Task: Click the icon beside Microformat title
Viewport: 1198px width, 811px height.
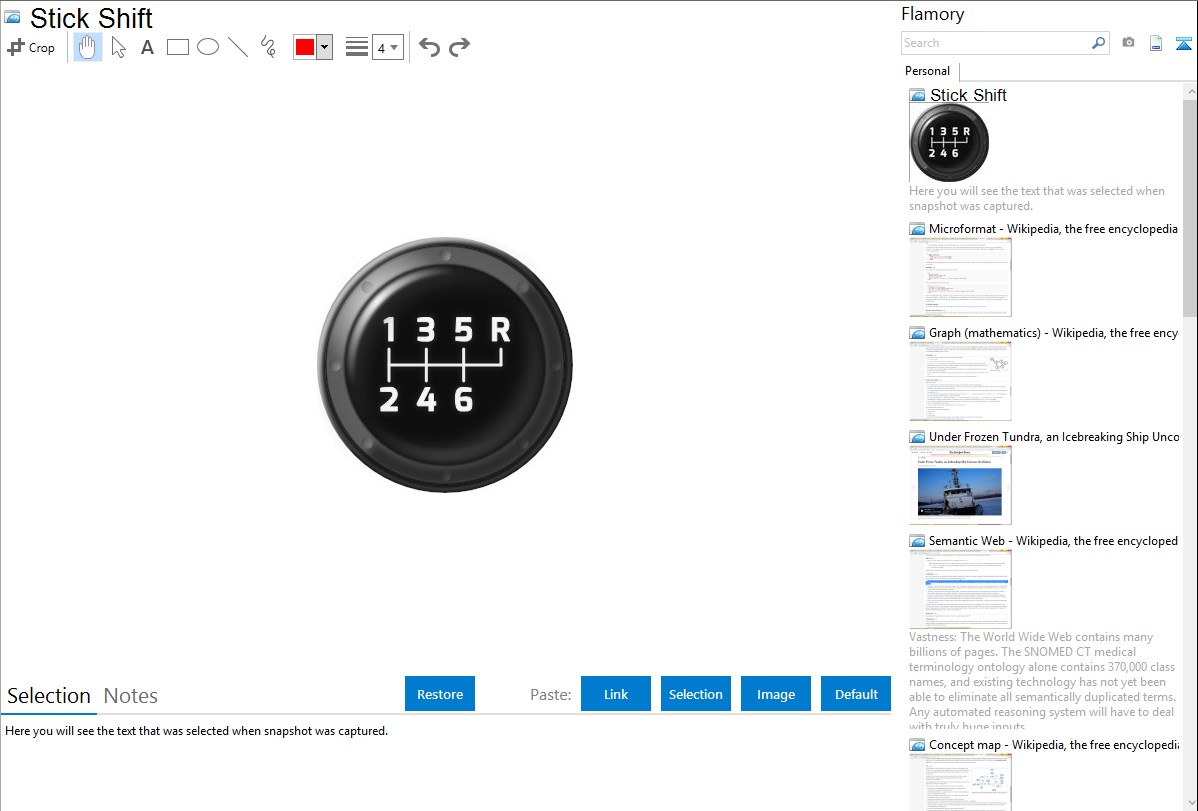Action: point(917,229)
